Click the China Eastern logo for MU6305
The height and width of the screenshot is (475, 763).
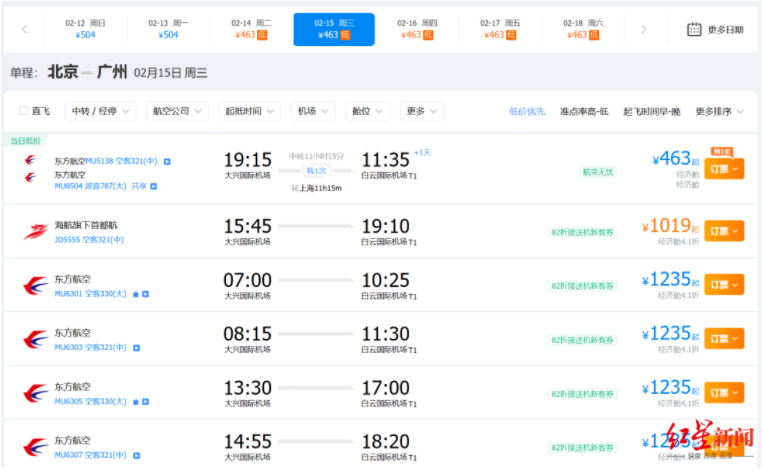click(x=36, y=394)
